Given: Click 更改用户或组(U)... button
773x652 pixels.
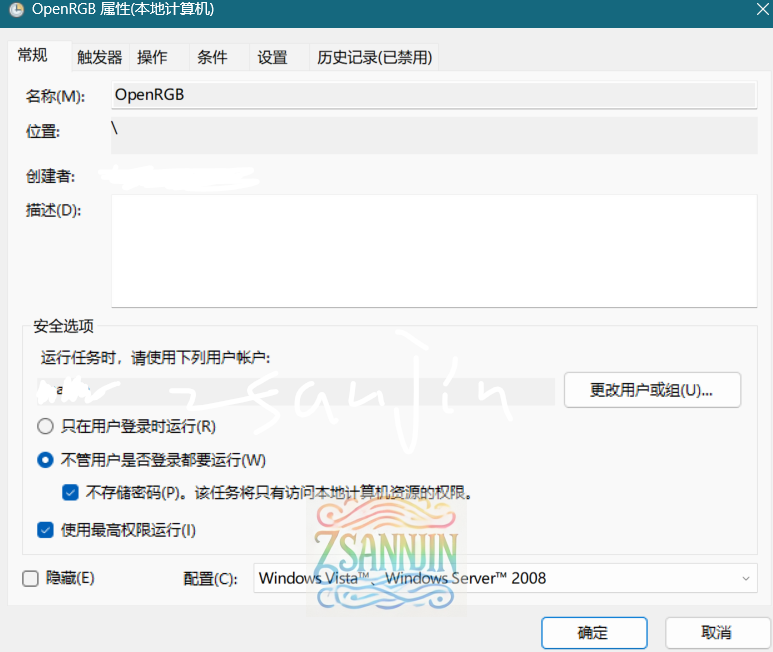Looking at the screenshot, I should pos(652,390).
